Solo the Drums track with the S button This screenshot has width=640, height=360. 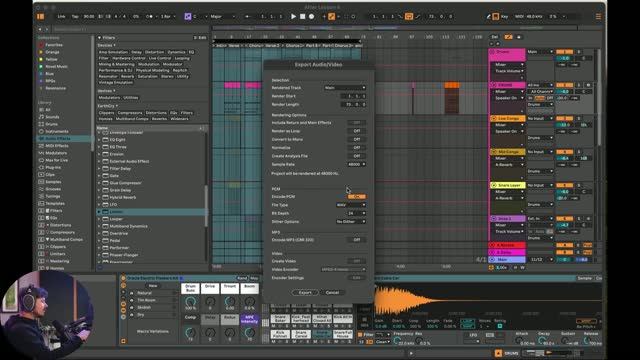coord(579,52)
